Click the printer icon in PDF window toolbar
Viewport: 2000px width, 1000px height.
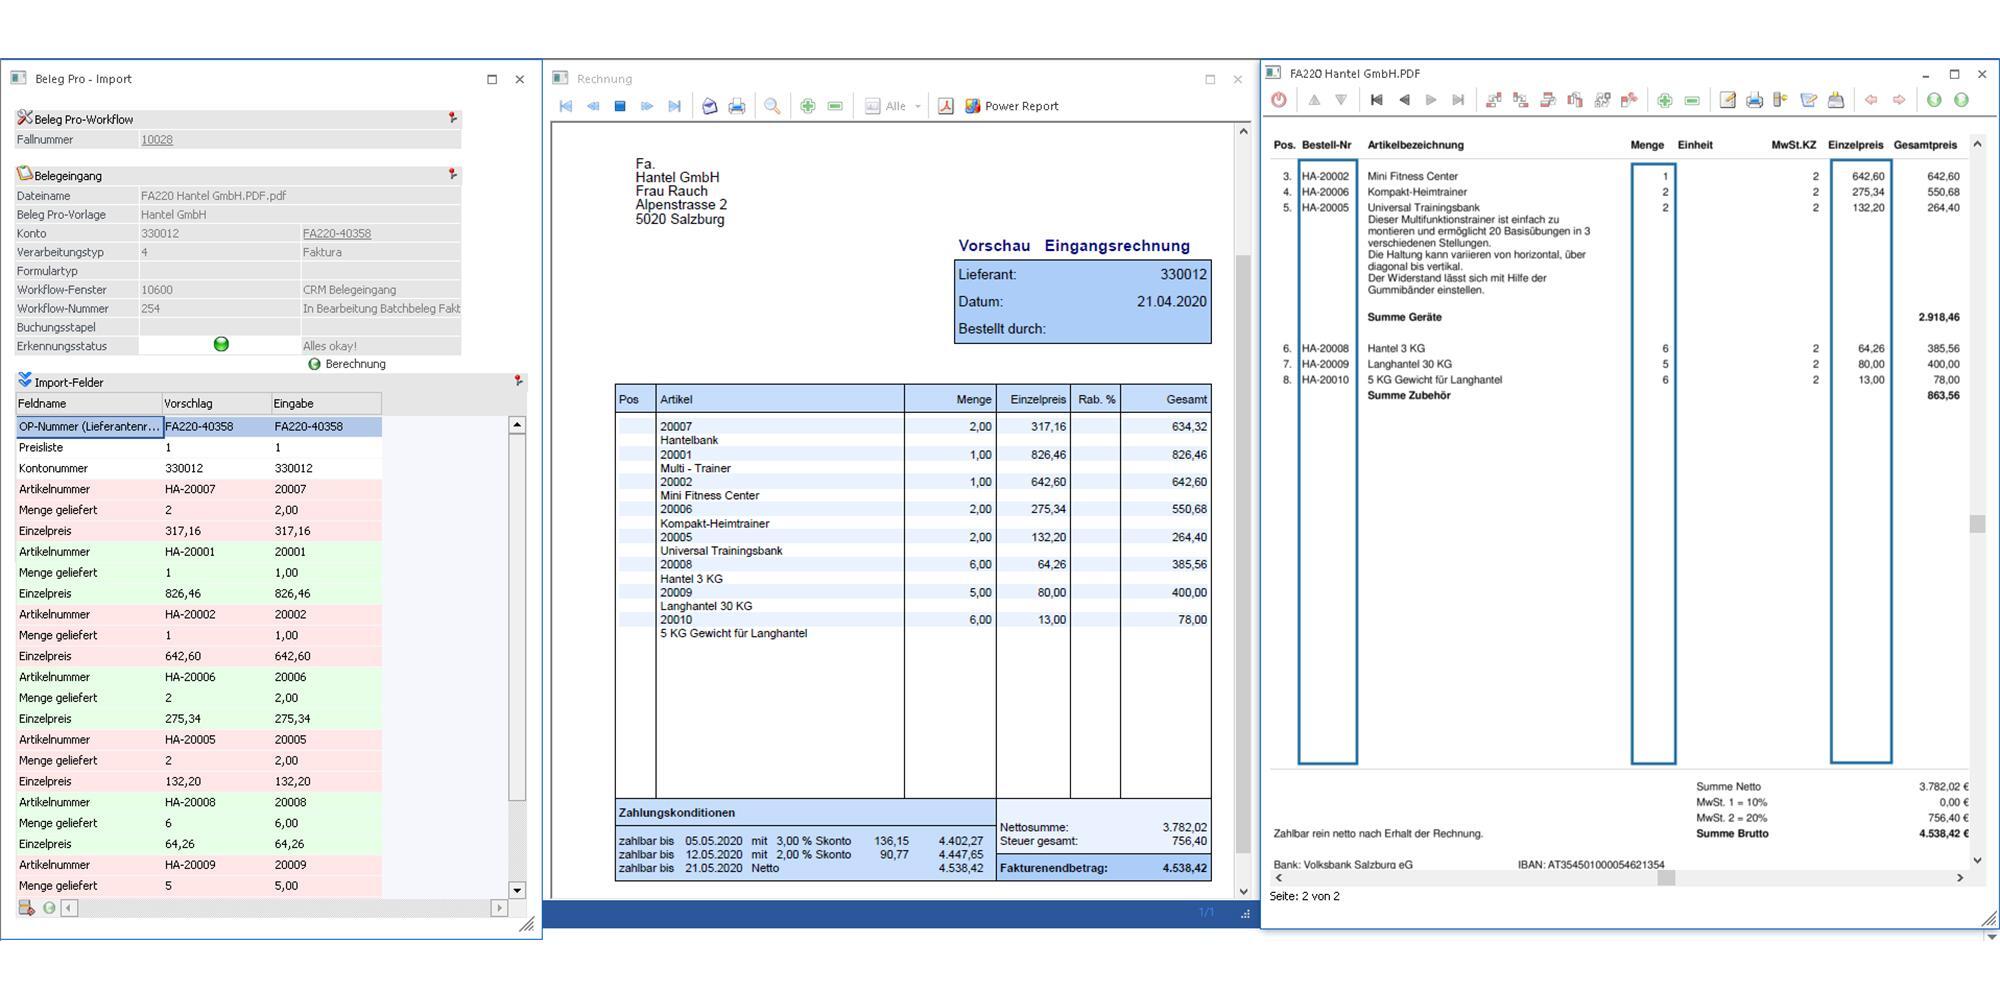tap(1754, 100)
